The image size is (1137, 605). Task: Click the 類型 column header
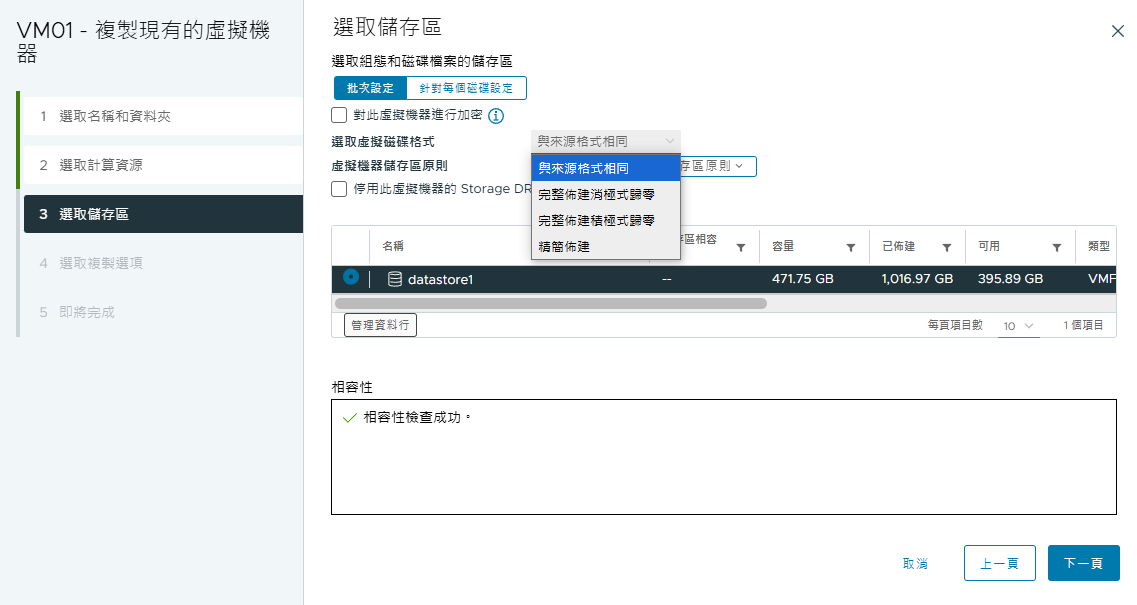[1099, 247]
